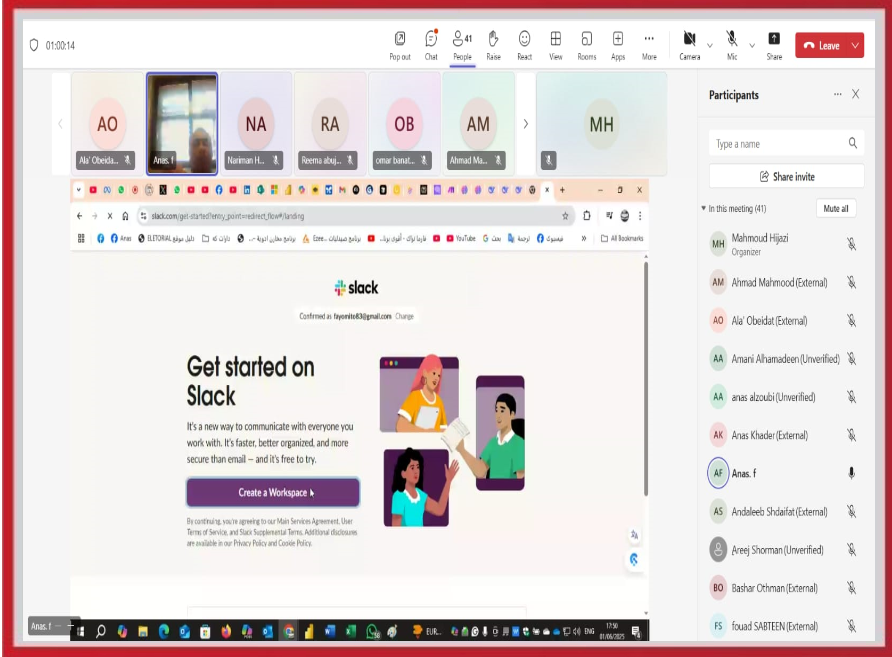Click the shield icon beside the timer
The width and height of the screenshot is (892, 657).
pyautogui.click(x=34, y=45)
